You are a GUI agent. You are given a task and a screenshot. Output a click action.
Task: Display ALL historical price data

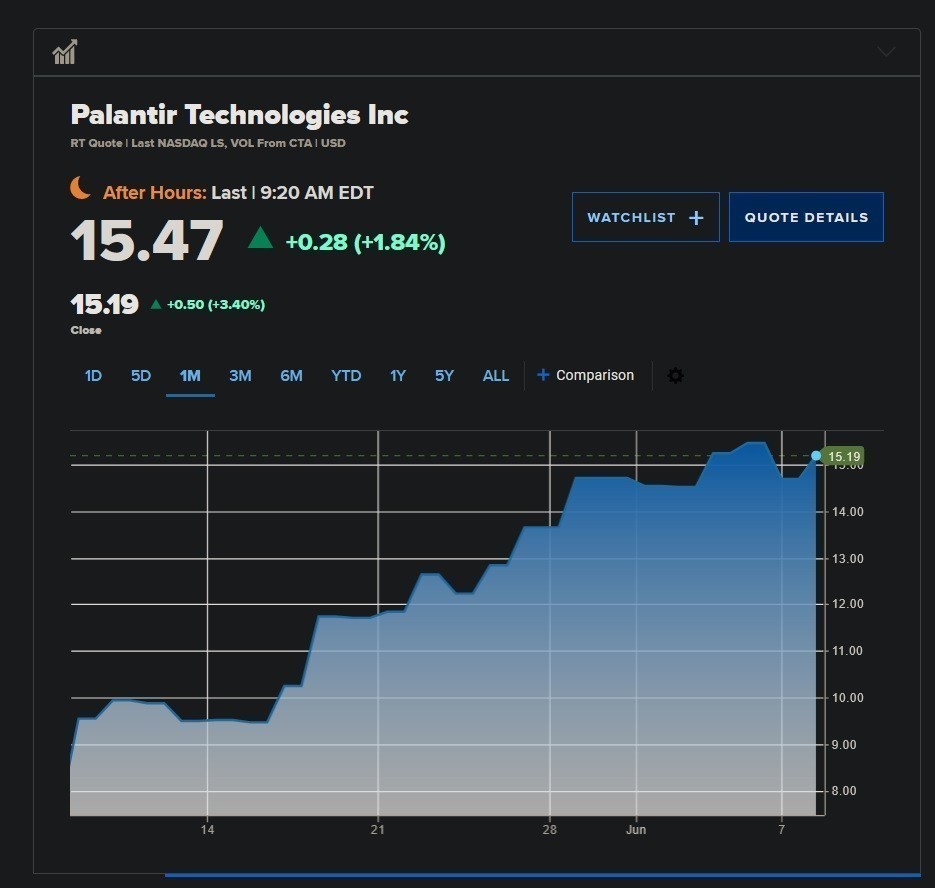[x=496, y=376]
